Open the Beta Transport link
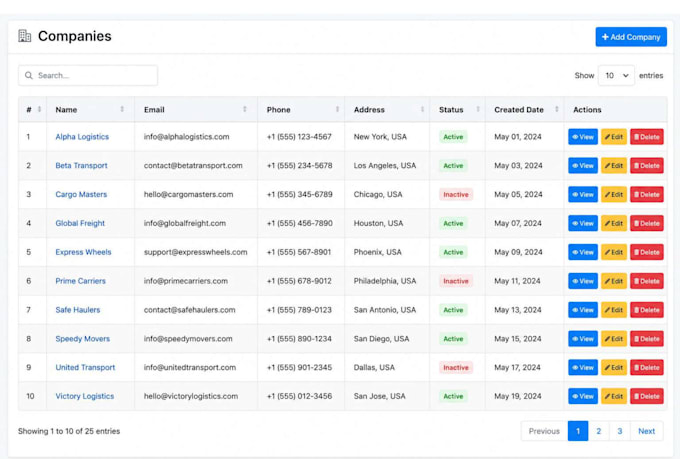 (81, 165)
